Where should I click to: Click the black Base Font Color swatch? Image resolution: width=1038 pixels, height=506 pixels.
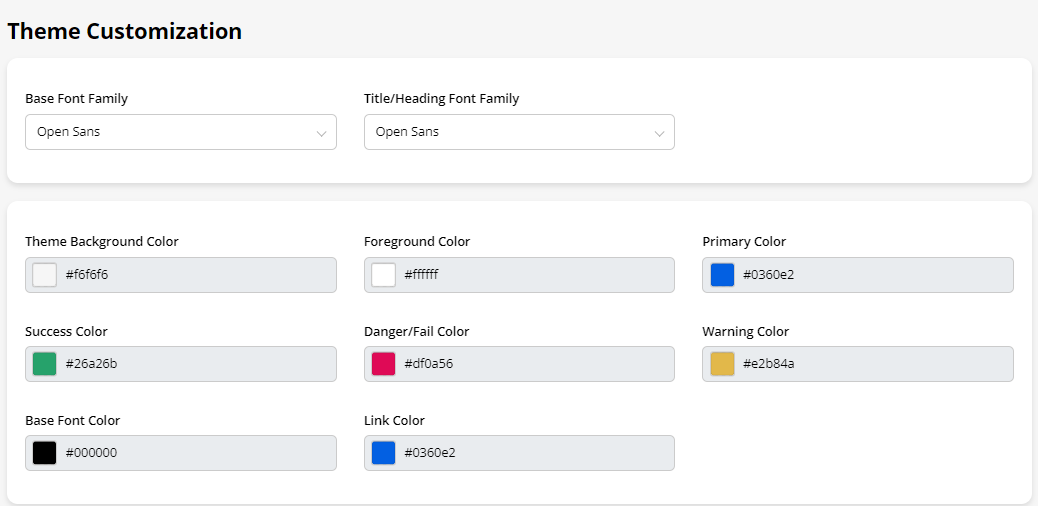44,453
